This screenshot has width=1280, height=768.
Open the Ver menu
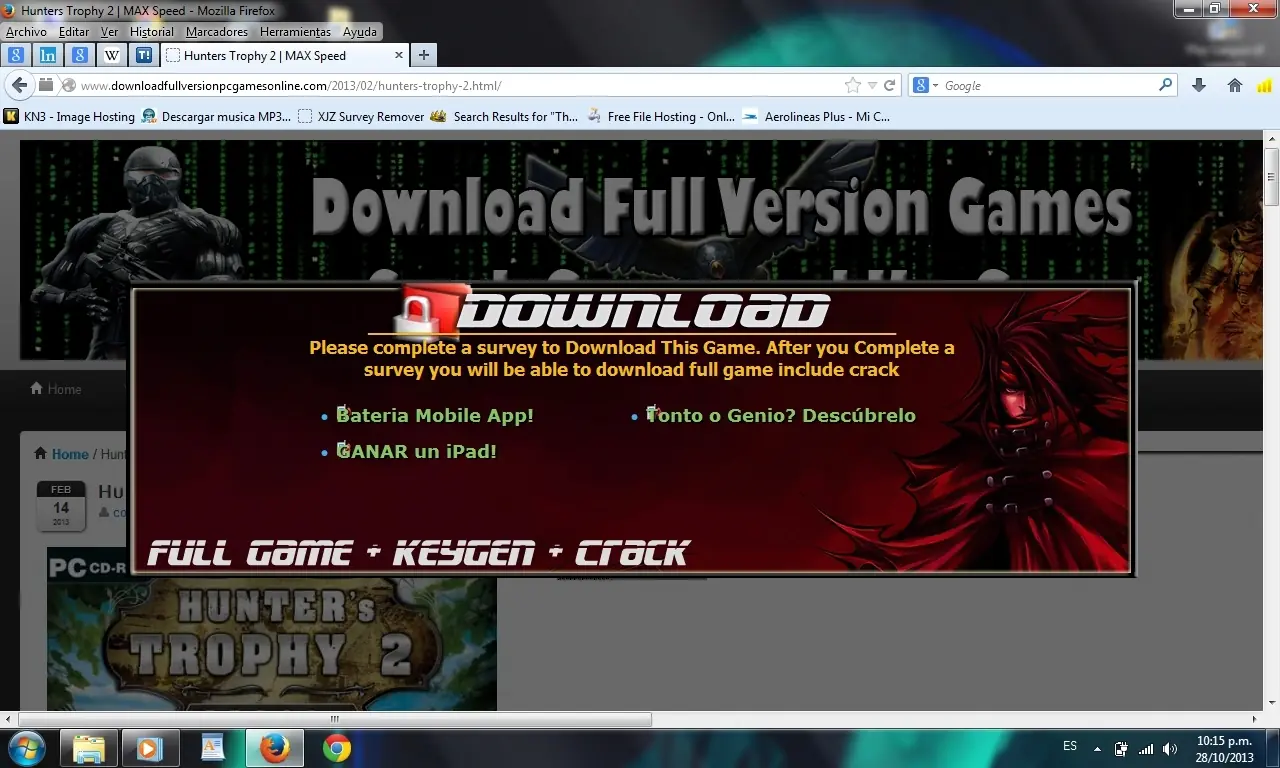click(109, 32)
